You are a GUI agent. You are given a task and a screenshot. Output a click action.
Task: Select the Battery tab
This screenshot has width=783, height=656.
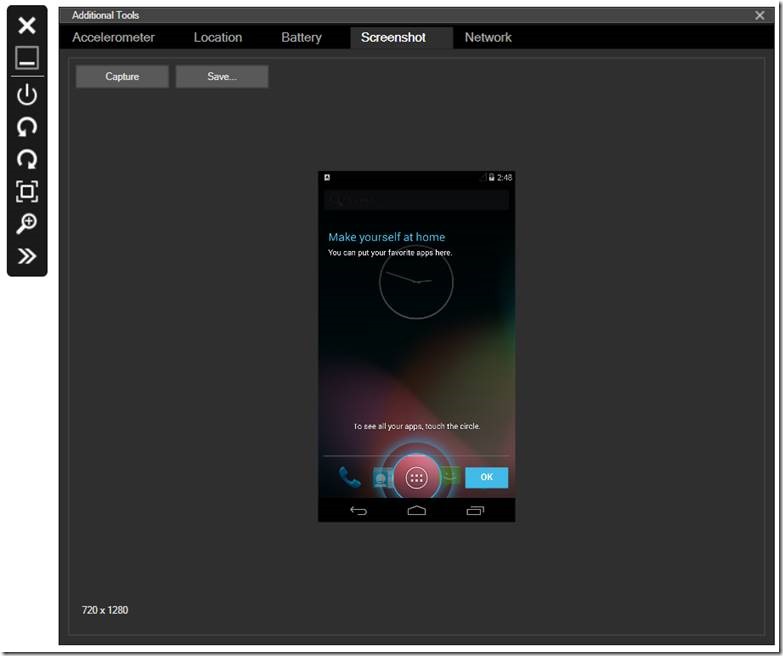point(301,37)
